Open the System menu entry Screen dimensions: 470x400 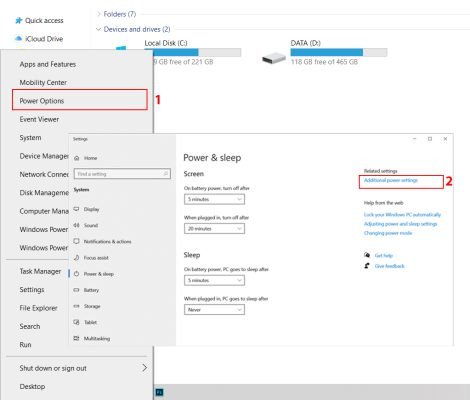point(30,138)
